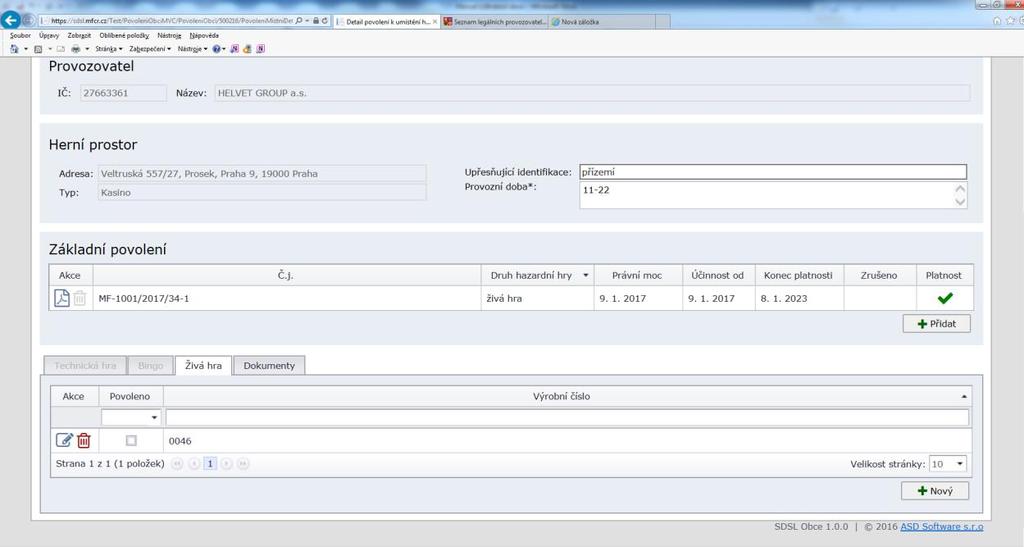The width and height of the screenshot is (1024, 547).
Task: Click the disabled Technická hra tab
Action: coord(85,366)
